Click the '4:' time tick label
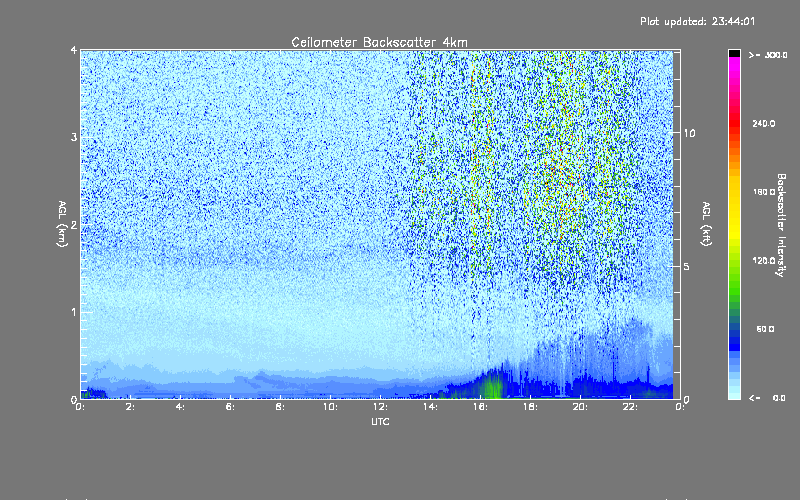 pyautogui.click(x=180, y=407)
